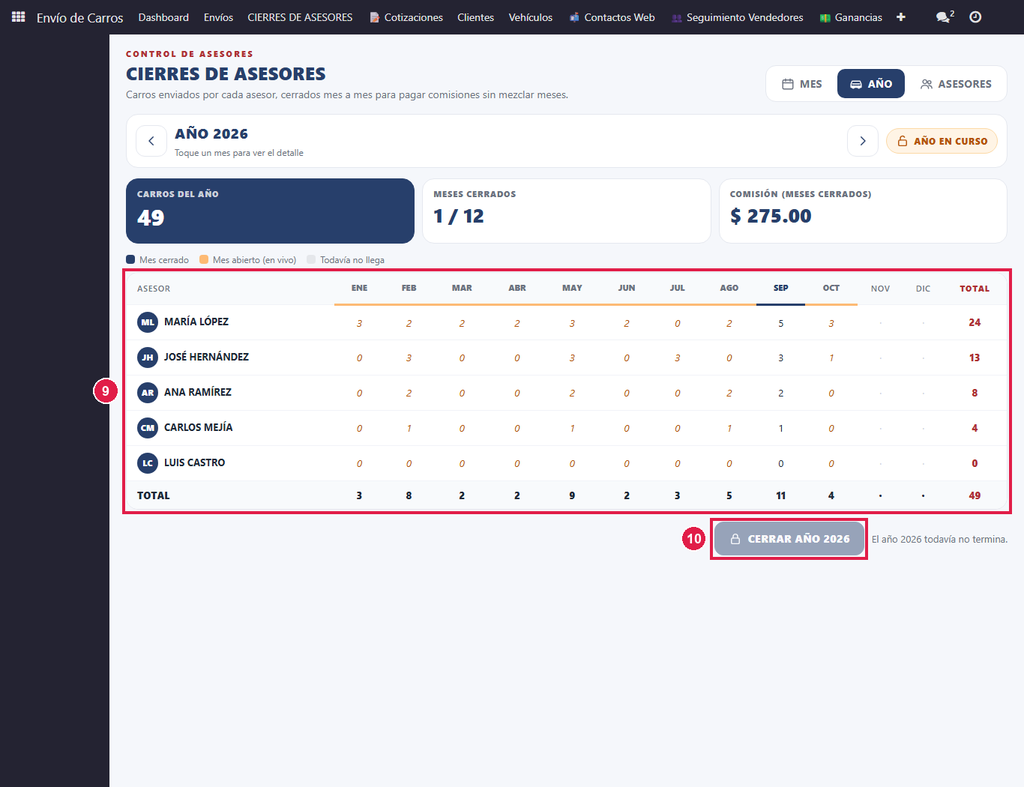The width and height of the screenshot is (1024, 787).
Task: Open the Contactos Web menu
Action: tap(612, 17)
